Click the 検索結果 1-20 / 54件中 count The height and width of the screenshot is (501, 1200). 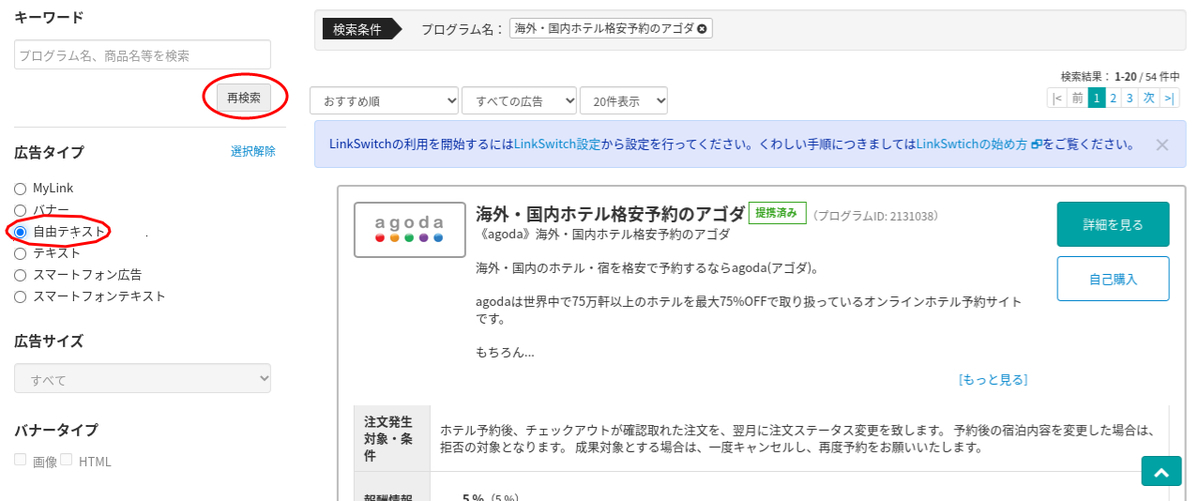[x=1120, y=76]
